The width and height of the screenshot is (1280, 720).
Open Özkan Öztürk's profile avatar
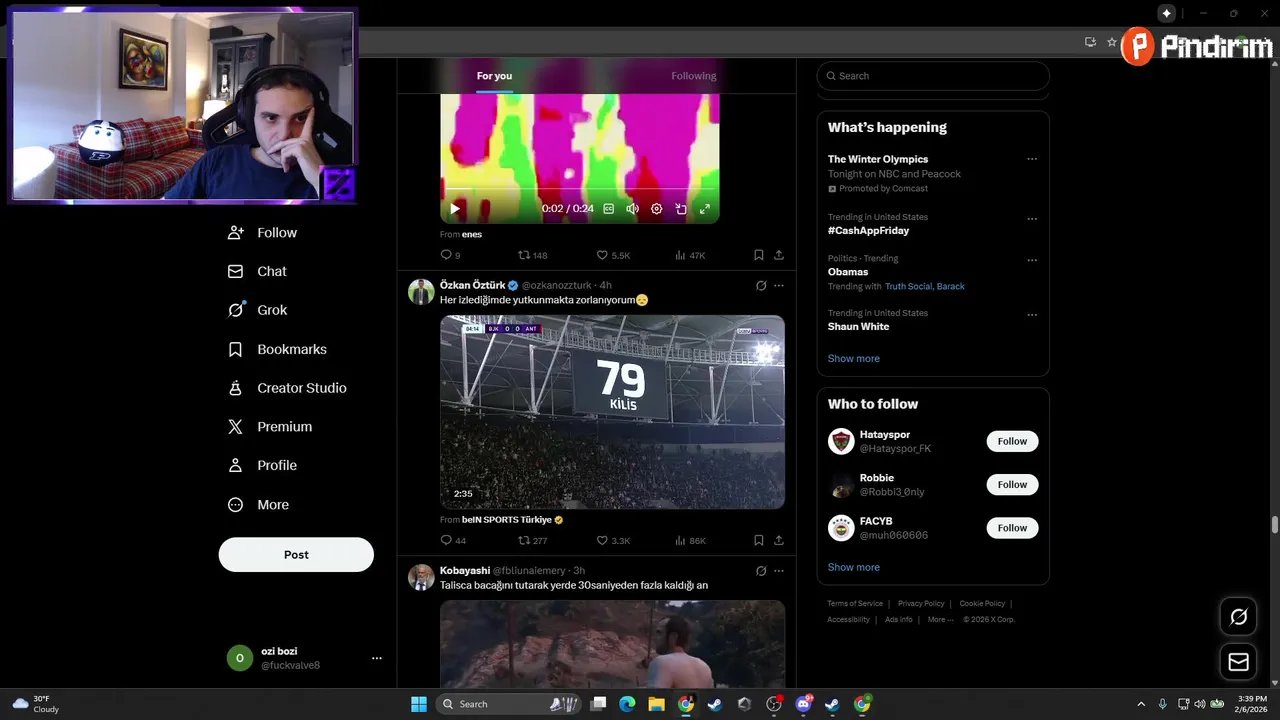421,291
